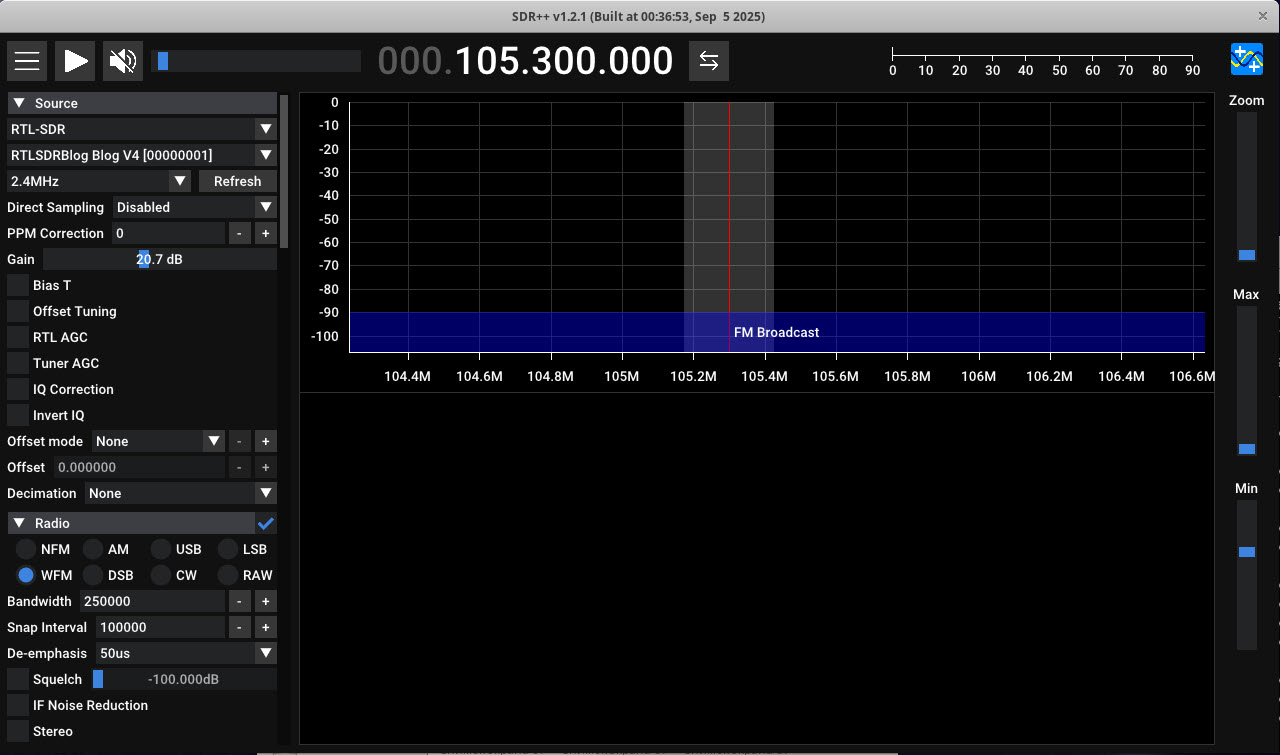Open the side menu
The image size is (1280, 755).
coord(26,60)
